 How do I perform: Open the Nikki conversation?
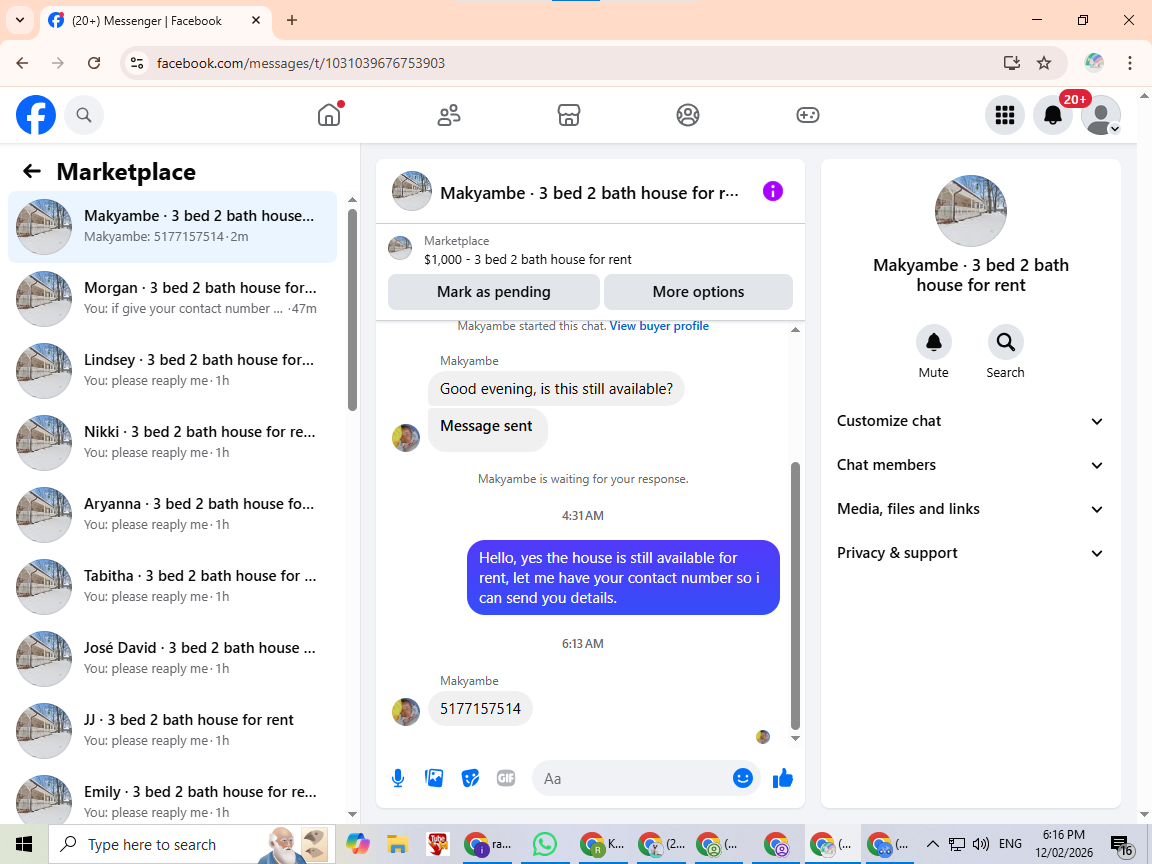click(x=173, y=442)
